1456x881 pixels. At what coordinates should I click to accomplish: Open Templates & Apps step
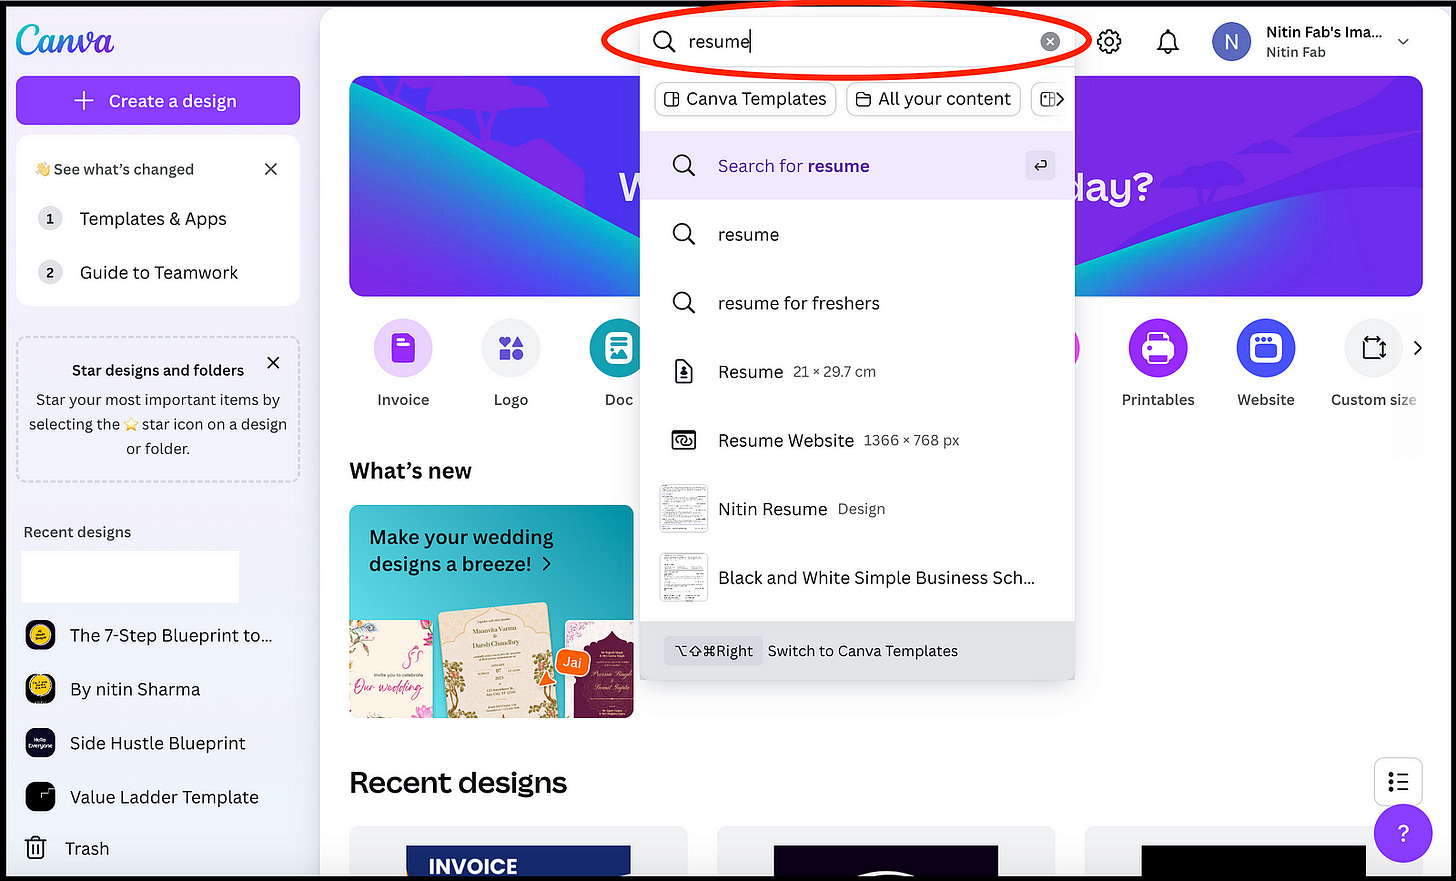point(153,219)
